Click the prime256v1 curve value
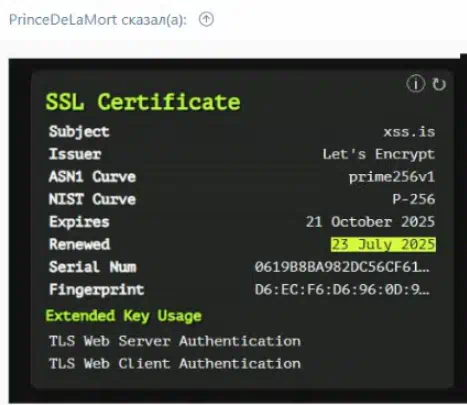 click(x=392, y=177)
